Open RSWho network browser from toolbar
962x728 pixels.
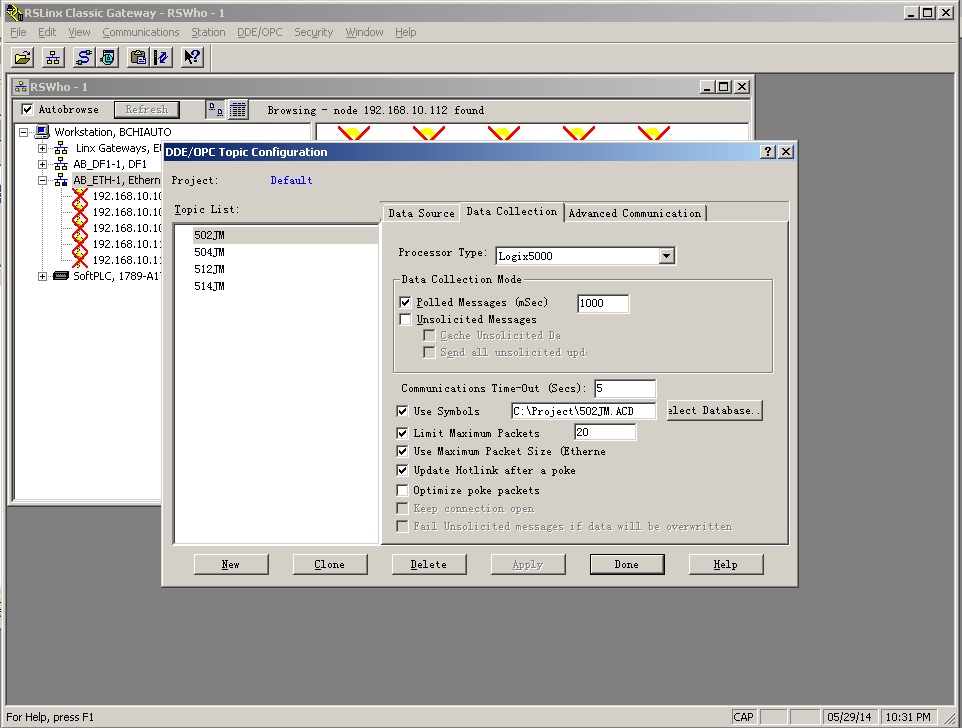tap(53, 58)
